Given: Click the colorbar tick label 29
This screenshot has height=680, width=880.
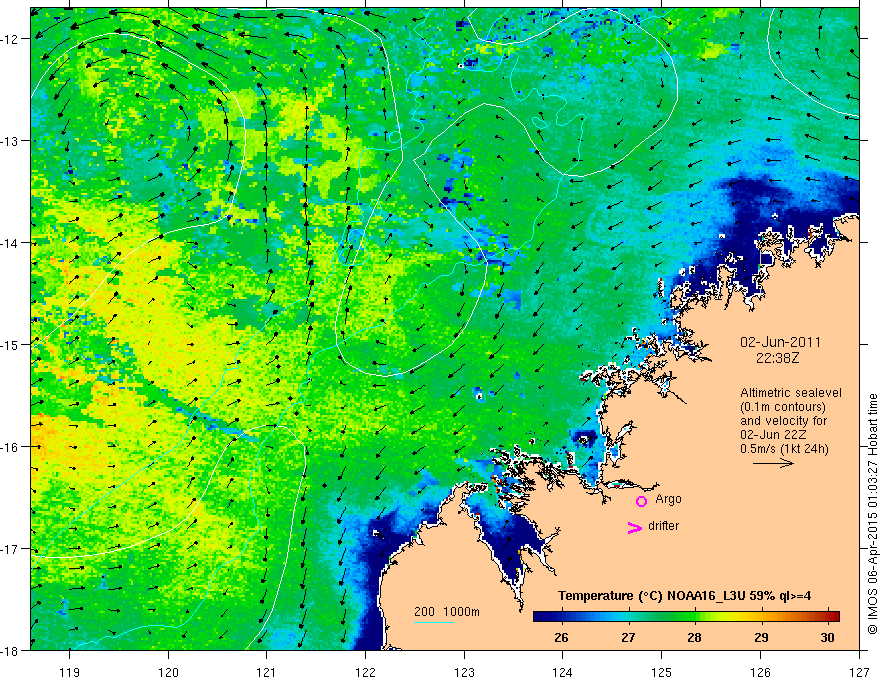Looking at the screenshot, I should [x=761, y=637].
